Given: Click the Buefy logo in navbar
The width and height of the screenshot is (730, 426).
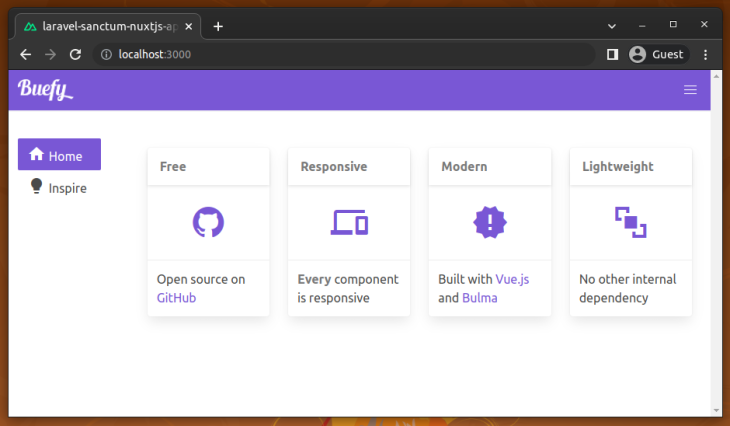Looking at the screenshot, I should 45,90.
